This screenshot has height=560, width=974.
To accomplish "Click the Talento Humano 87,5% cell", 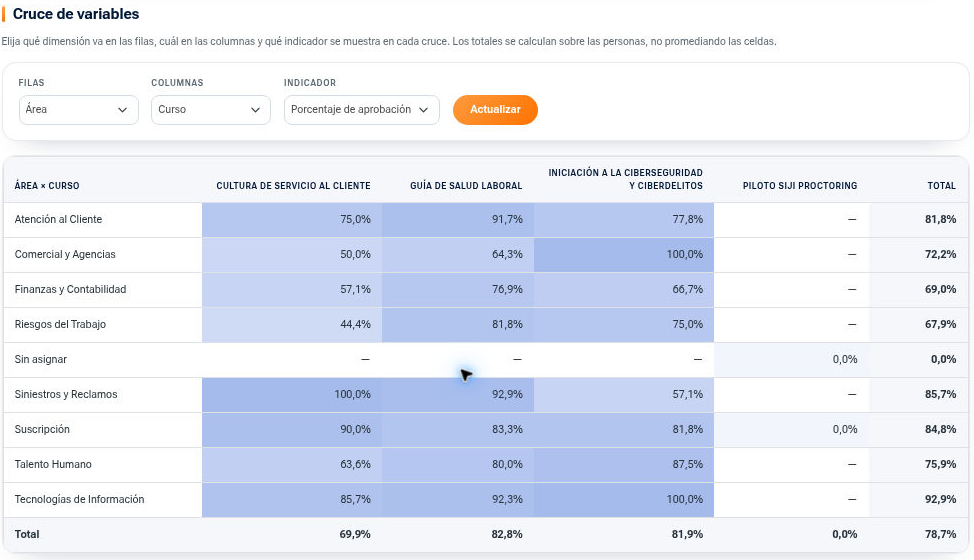I will tap(624, 465).
